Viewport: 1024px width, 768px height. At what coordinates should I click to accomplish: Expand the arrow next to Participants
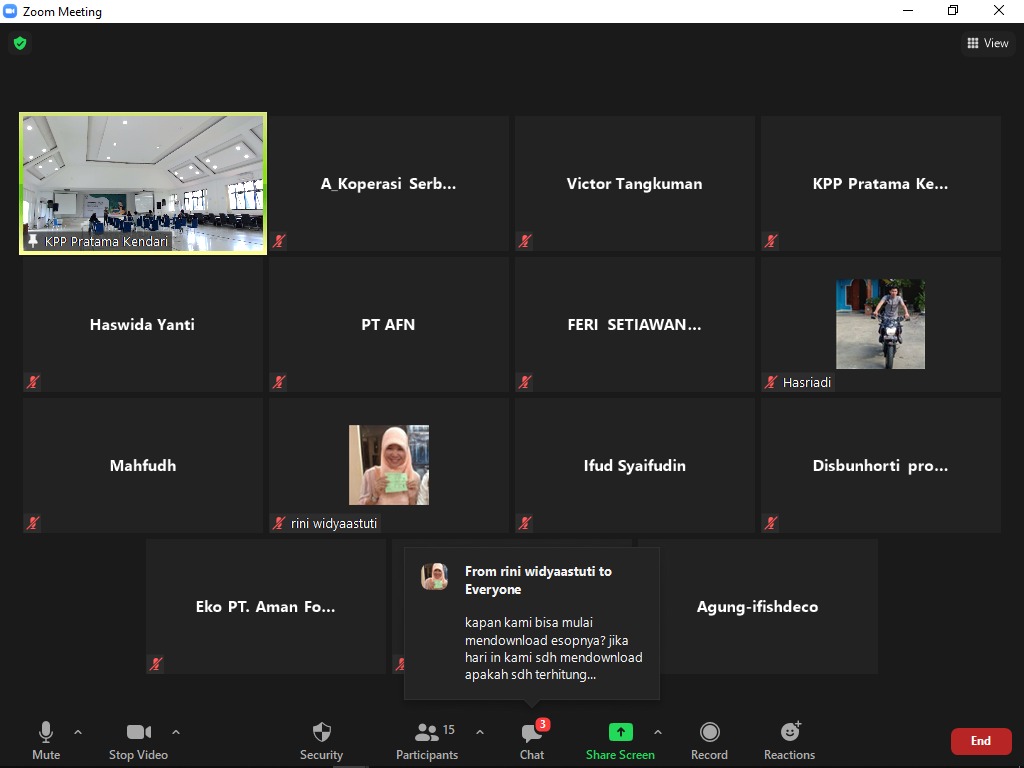[480, 732]
